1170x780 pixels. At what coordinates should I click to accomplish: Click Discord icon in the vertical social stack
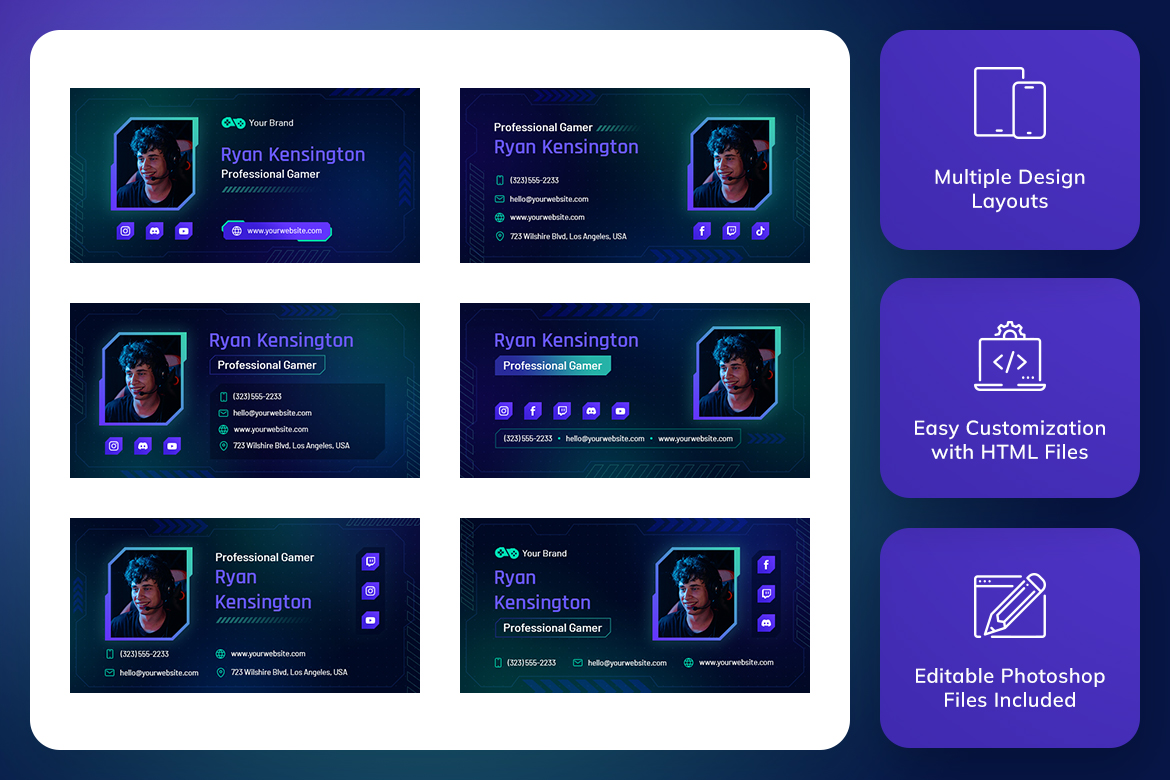click(766, 623)
